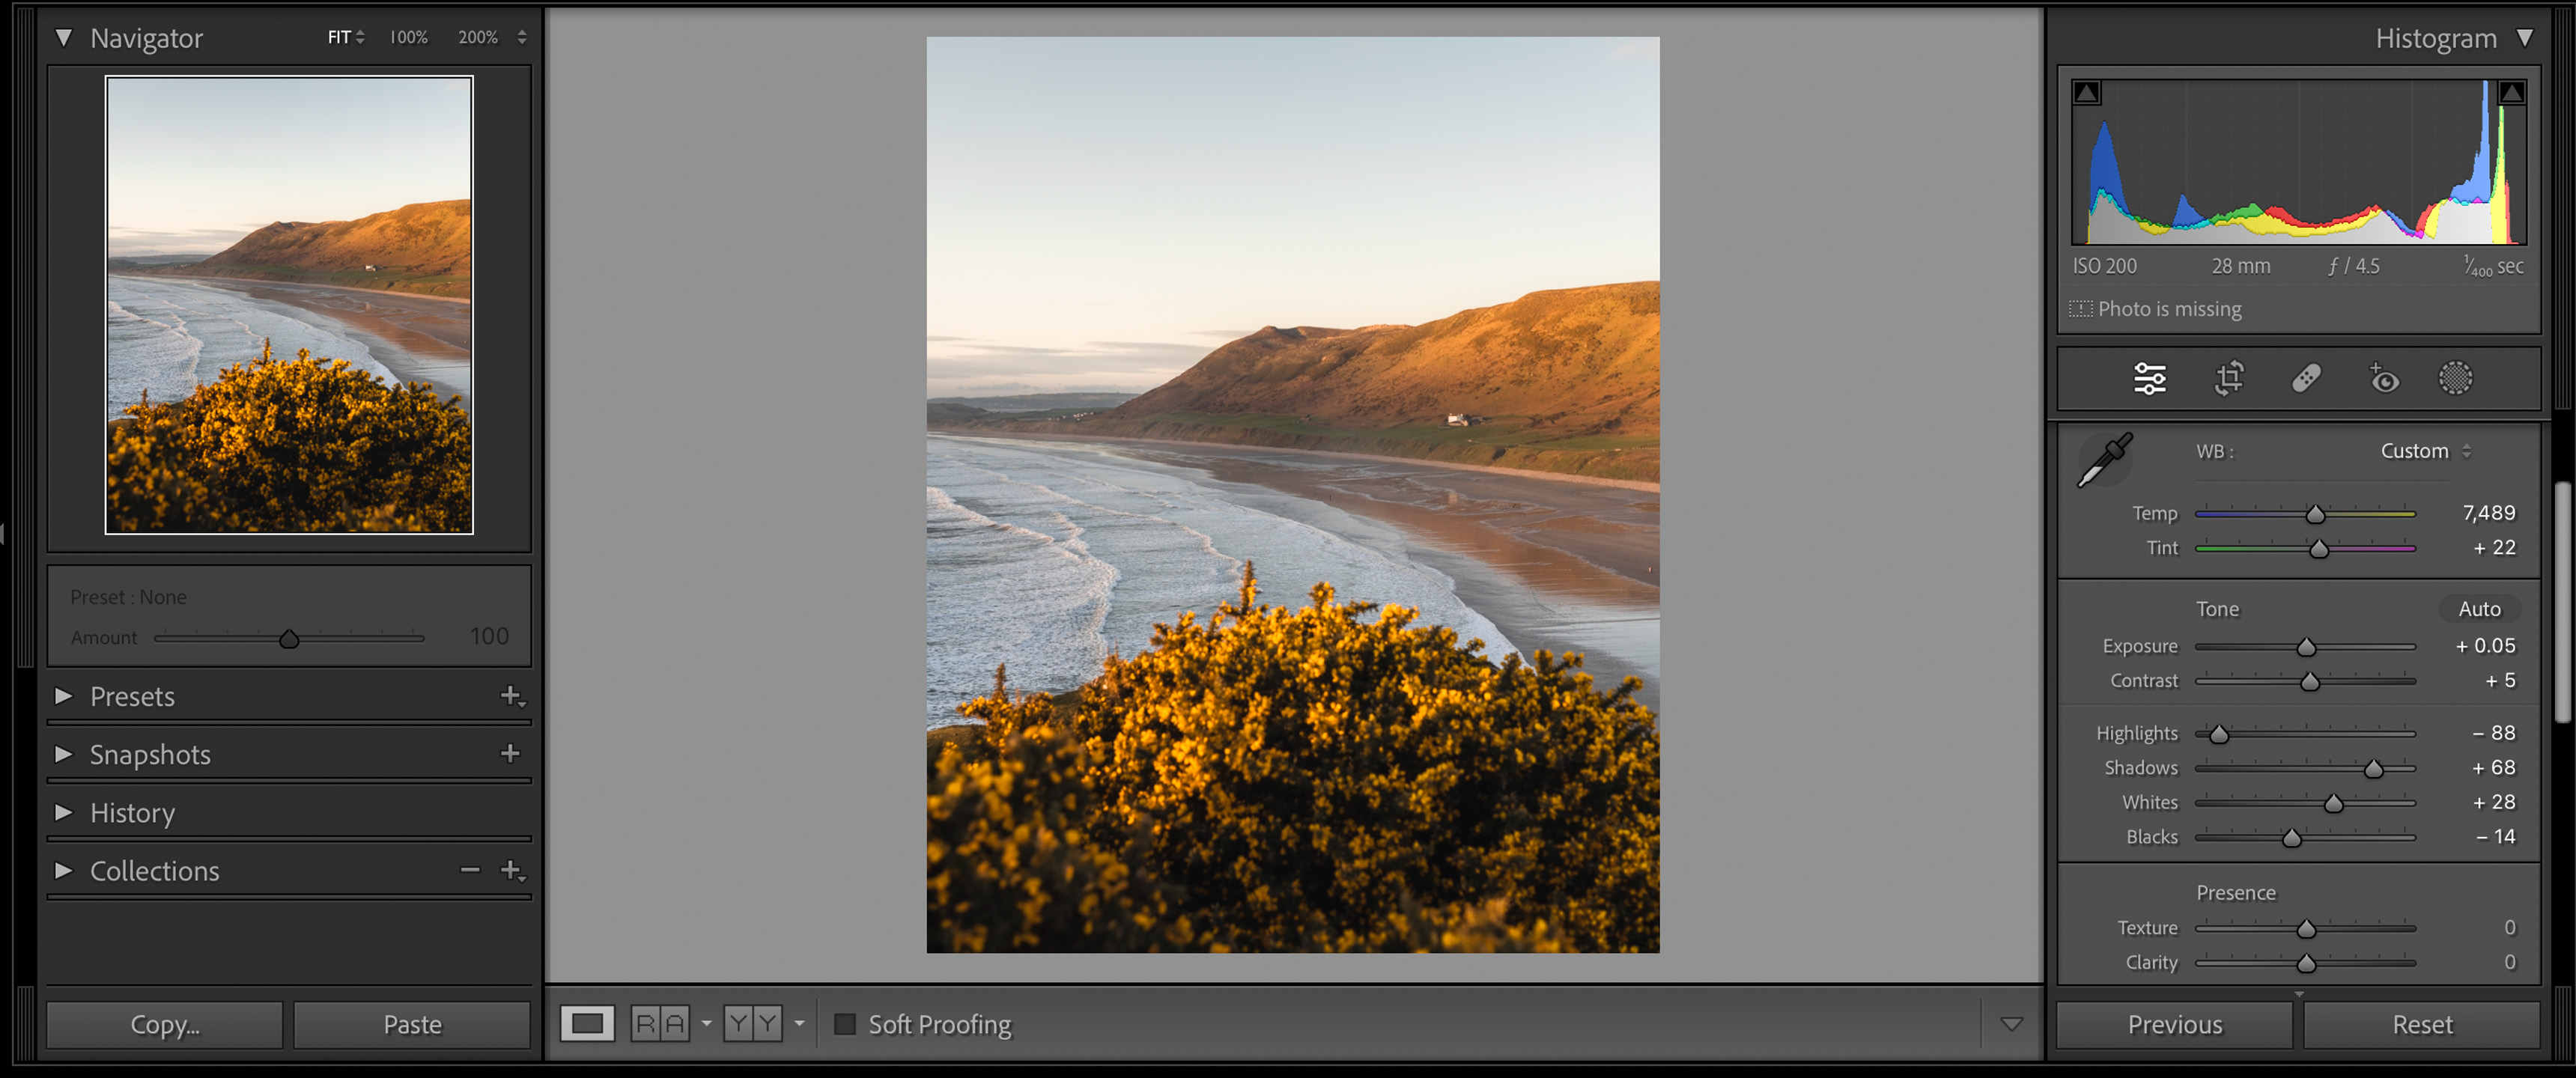Viewport: 2576px width, 1078px height.
Task: Click the Auto tone button
Action: [x=2481, y=608]
